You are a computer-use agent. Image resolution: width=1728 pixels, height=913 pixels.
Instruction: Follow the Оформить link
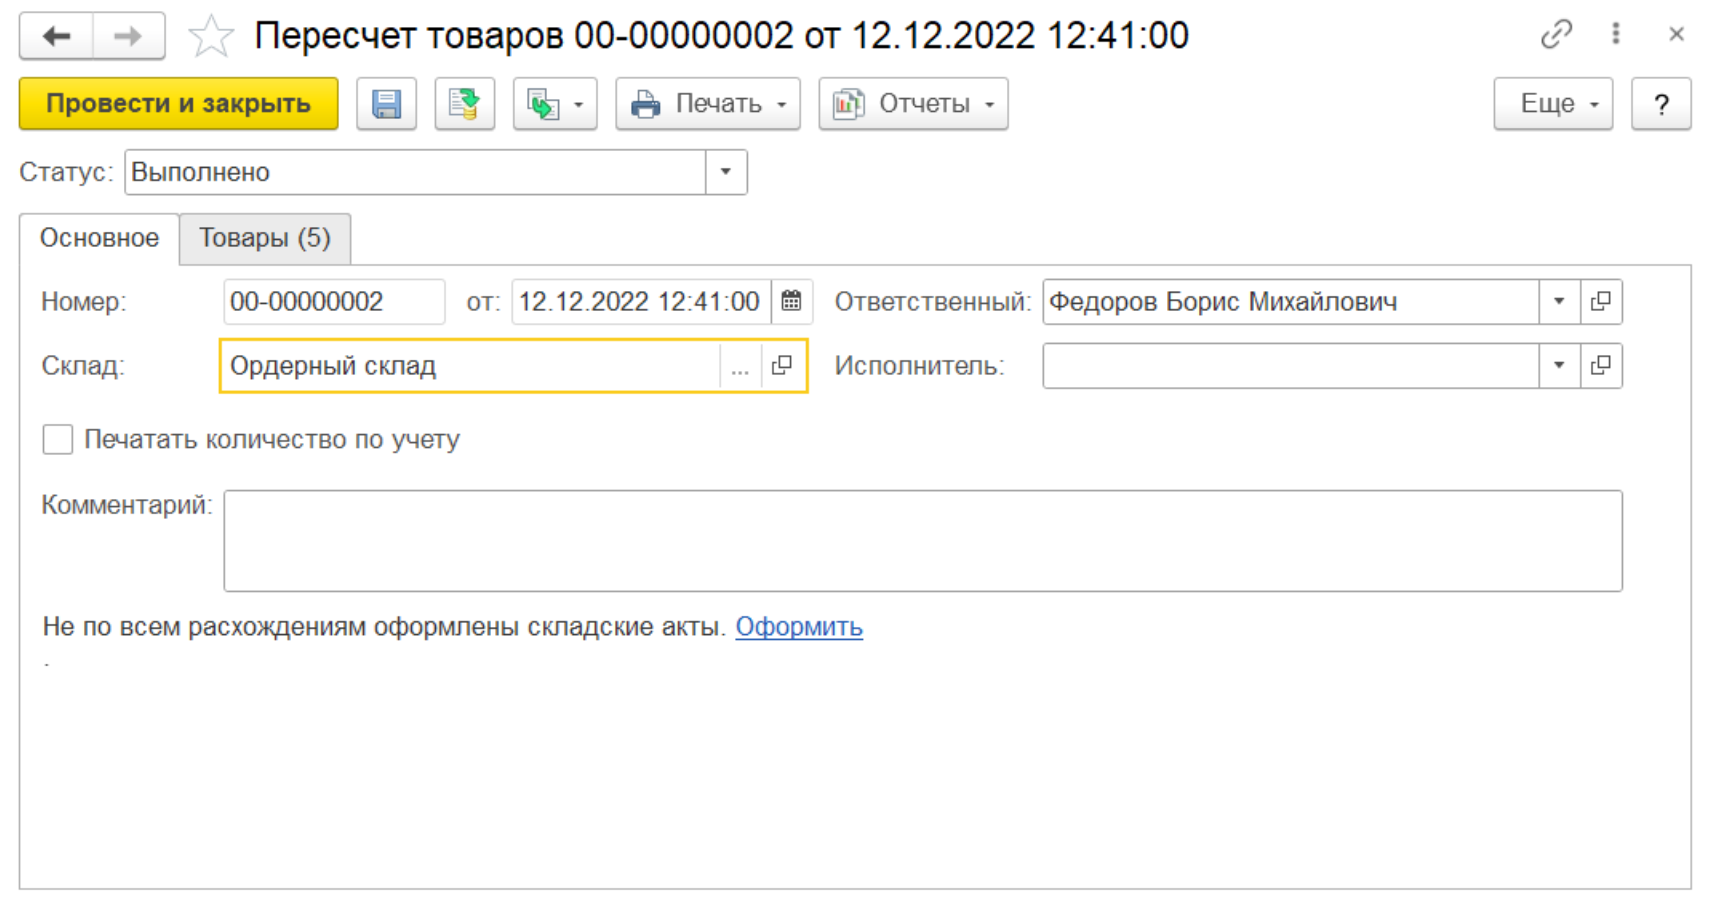tap(799, 627)
